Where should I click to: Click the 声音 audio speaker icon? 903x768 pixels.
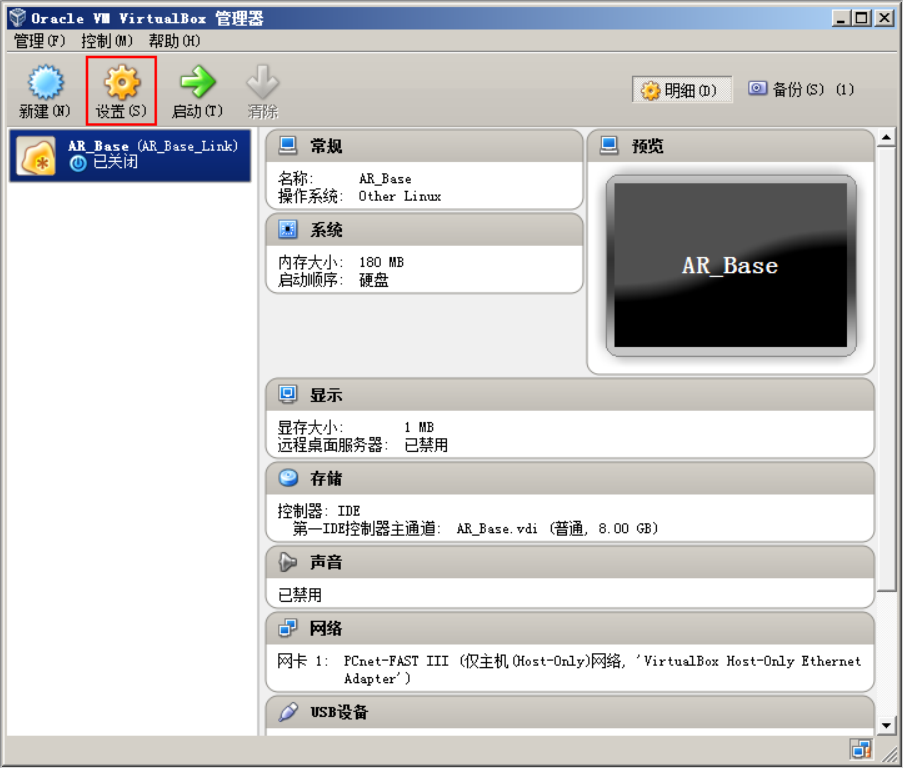pos(287,562)
